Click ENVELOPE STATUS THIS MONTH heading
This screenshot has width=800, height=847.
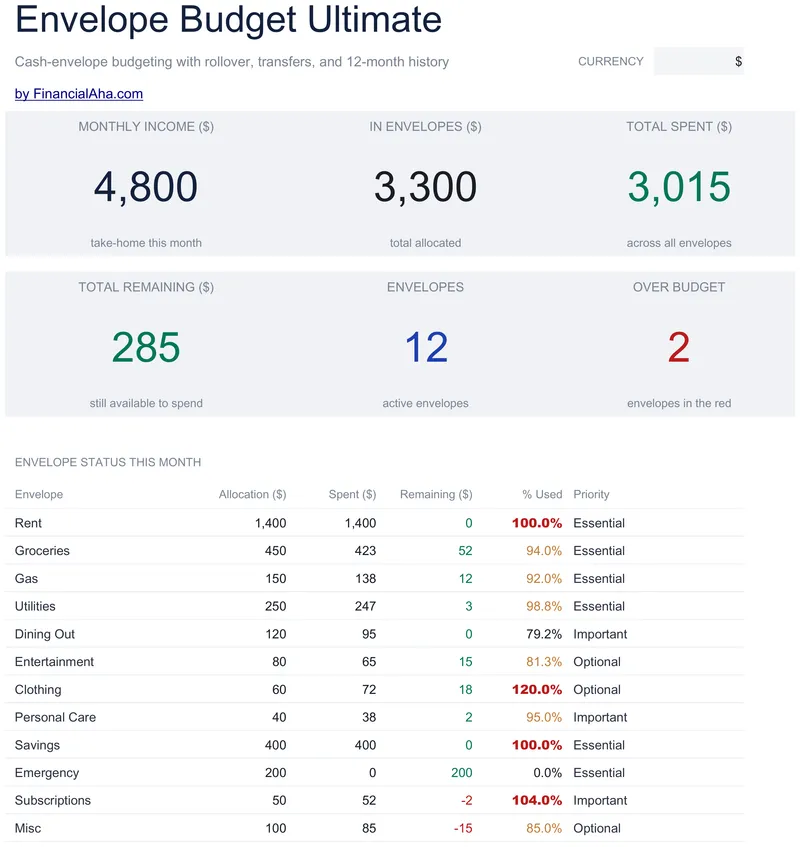coord(108,462)
